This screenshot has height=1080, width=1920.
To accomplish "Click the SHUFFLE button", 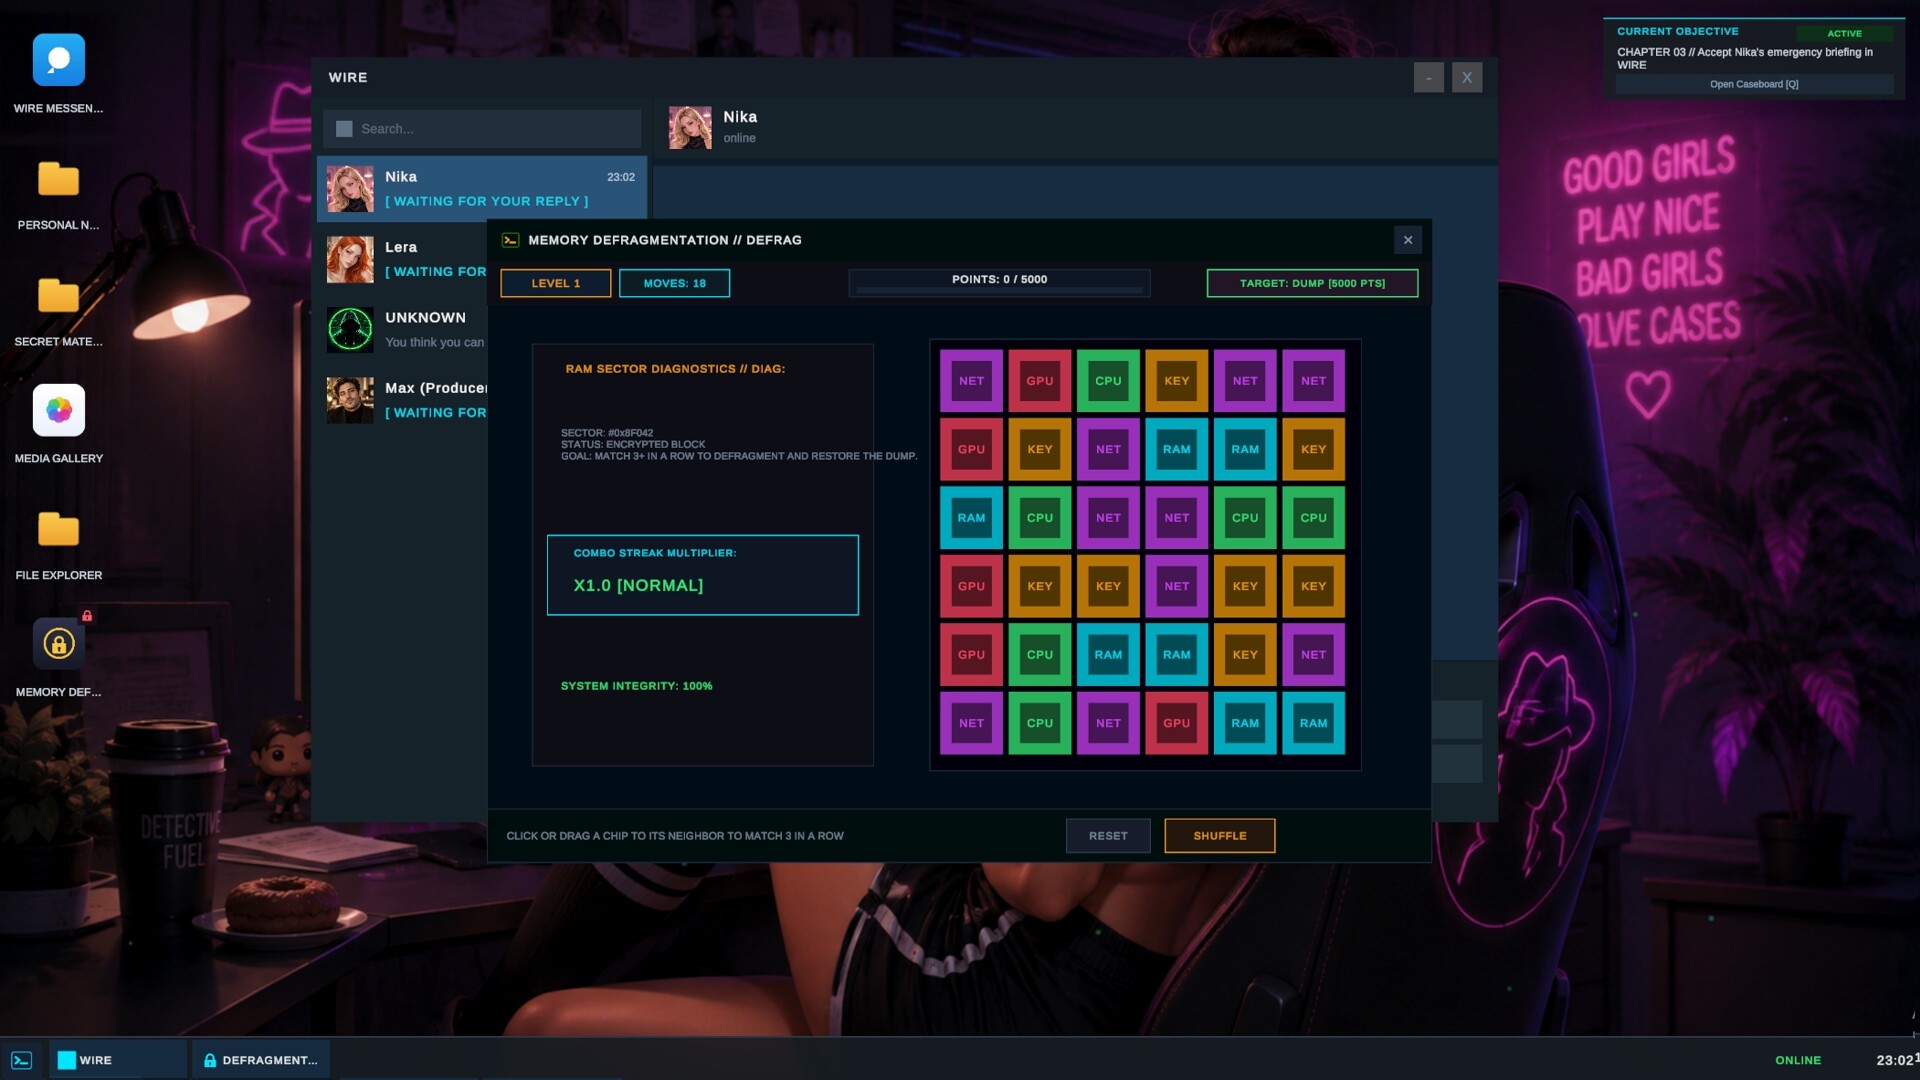I will 1220,836.
